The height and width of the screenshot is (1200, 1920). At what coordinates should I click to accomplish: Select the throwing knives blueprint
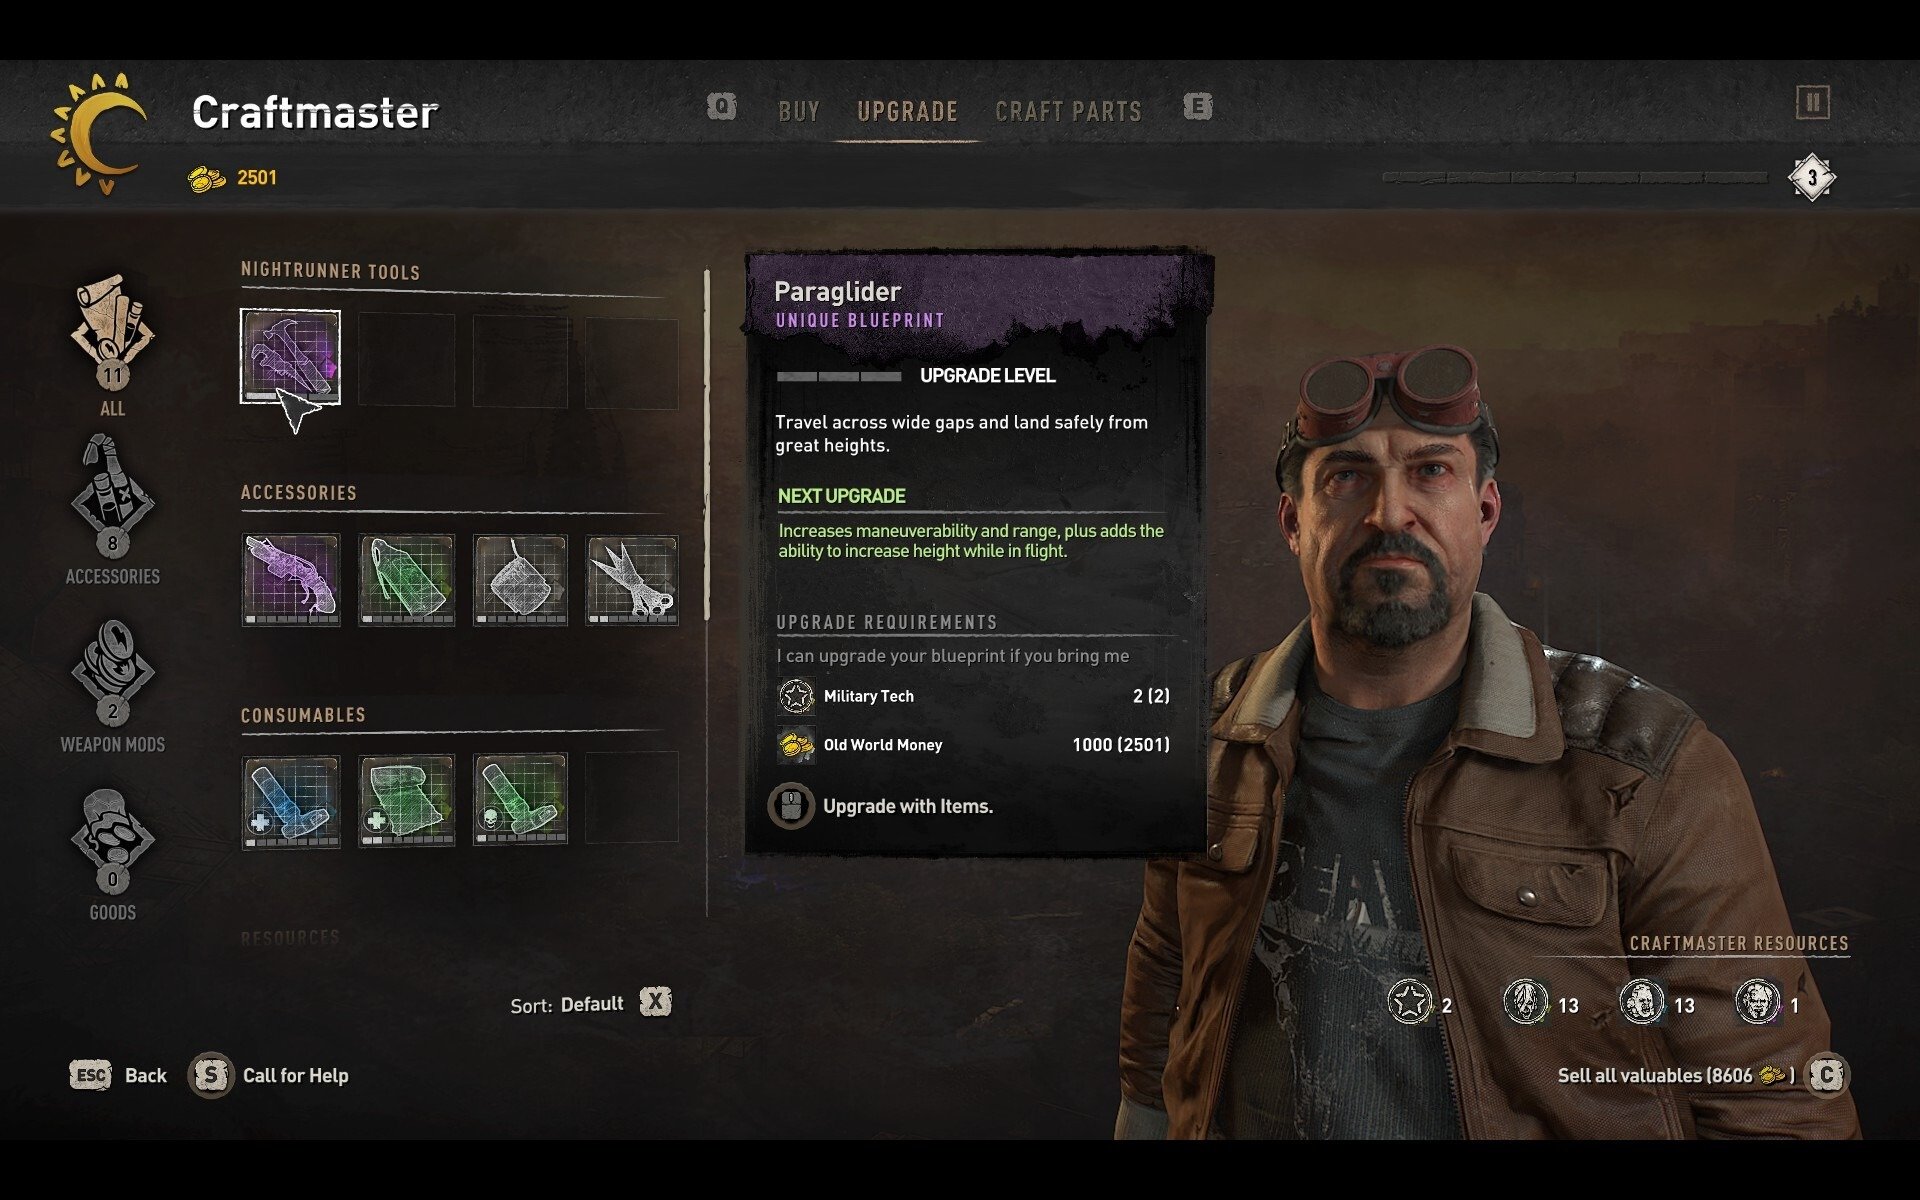tap(632, 580)
